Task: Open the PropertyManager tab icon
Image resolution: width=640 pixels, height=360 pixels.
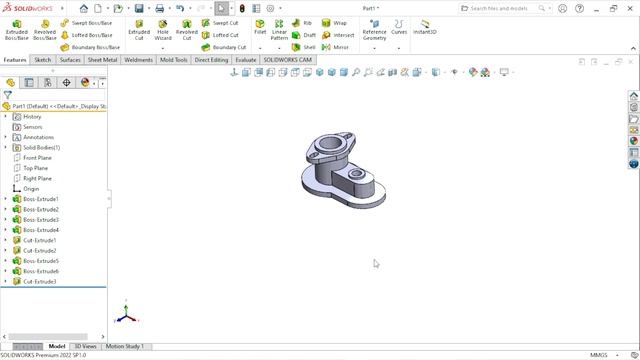Action: click(29, 83)
